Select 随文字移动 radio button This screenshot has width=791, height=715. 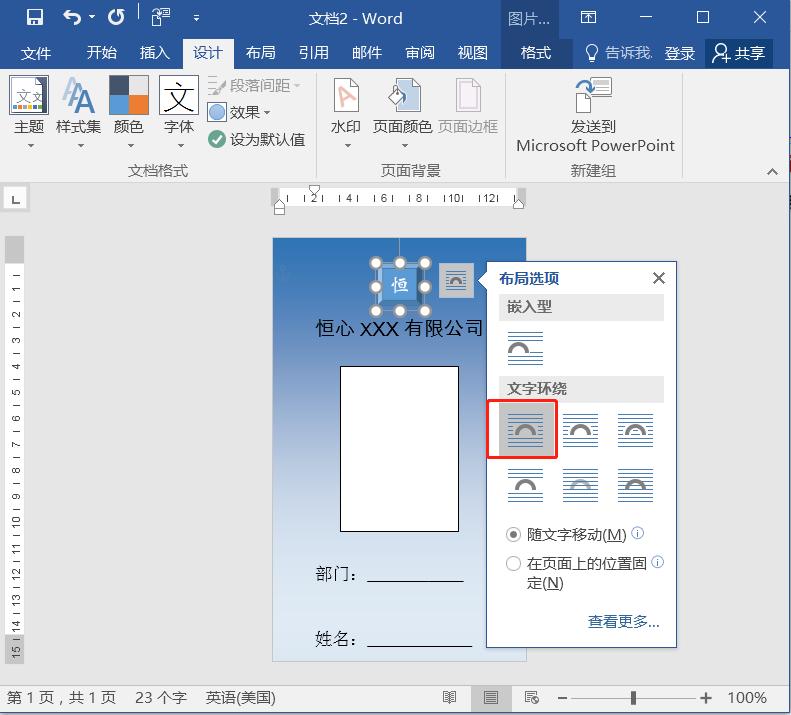click(513, 534)
